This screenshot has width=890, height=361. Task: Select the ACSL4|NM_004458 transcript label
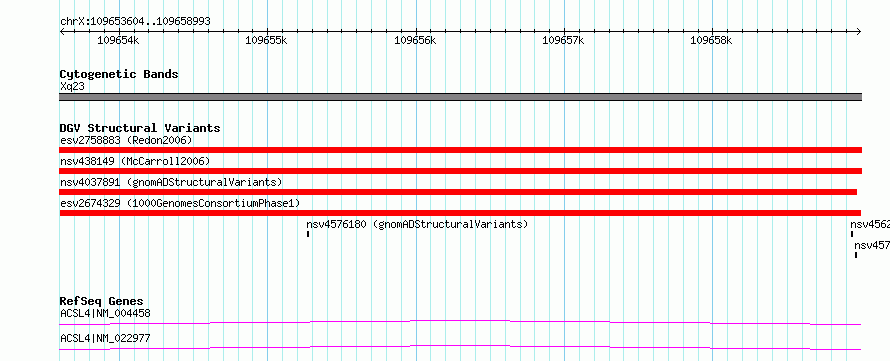105,313
